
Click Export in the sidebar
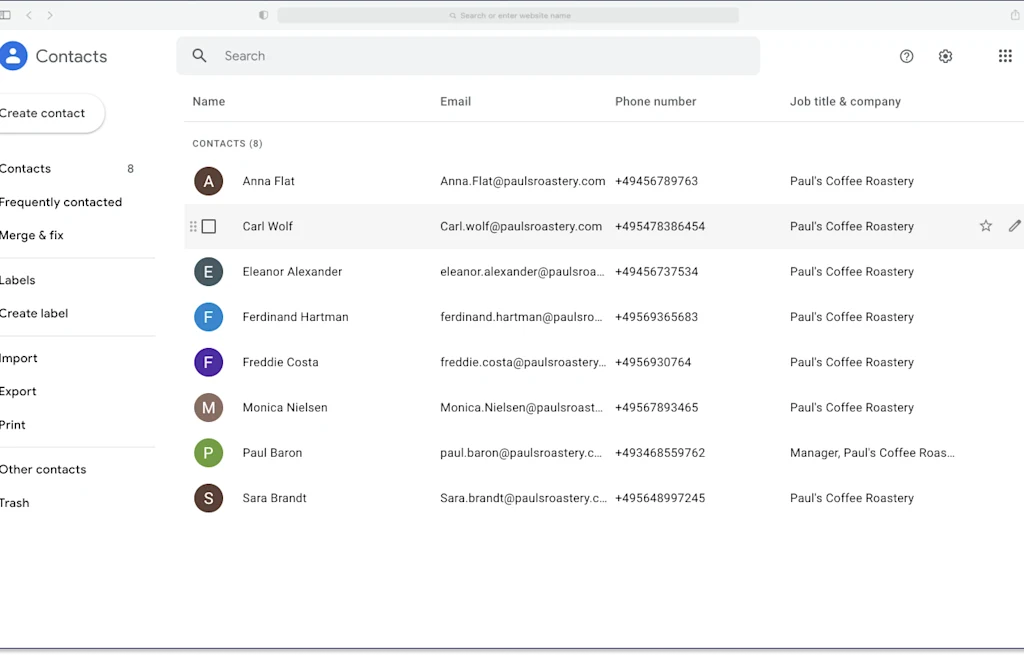tap(18, 391)
